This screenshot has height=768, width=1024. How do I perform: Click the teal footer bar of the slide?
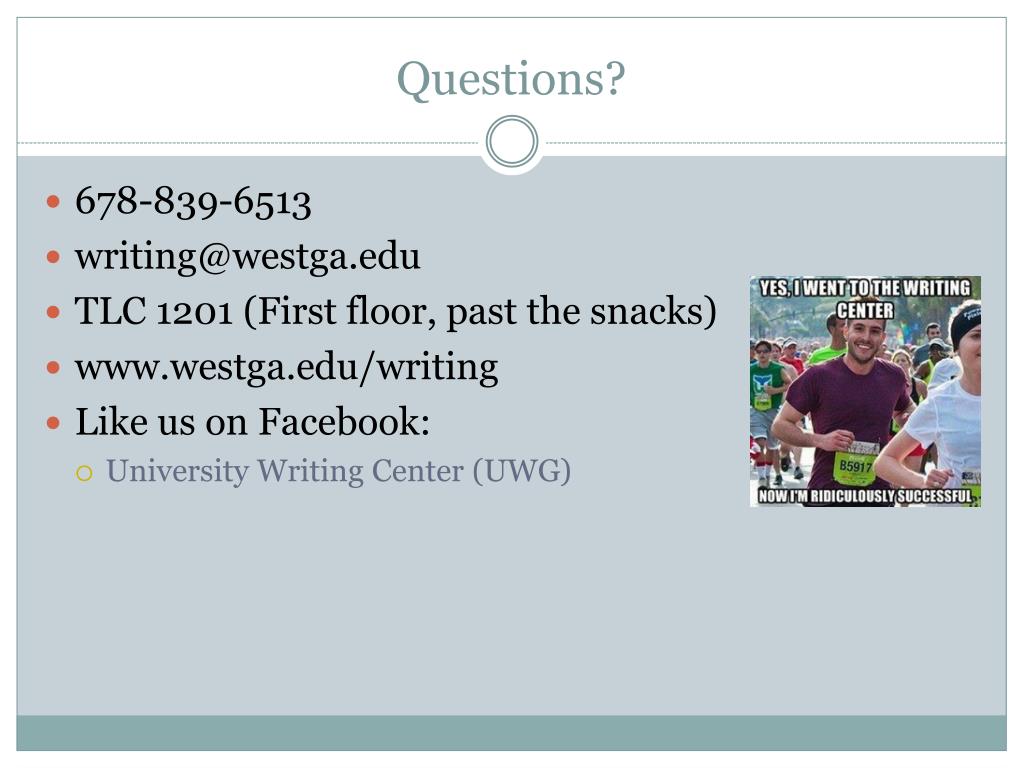[512, 733]
